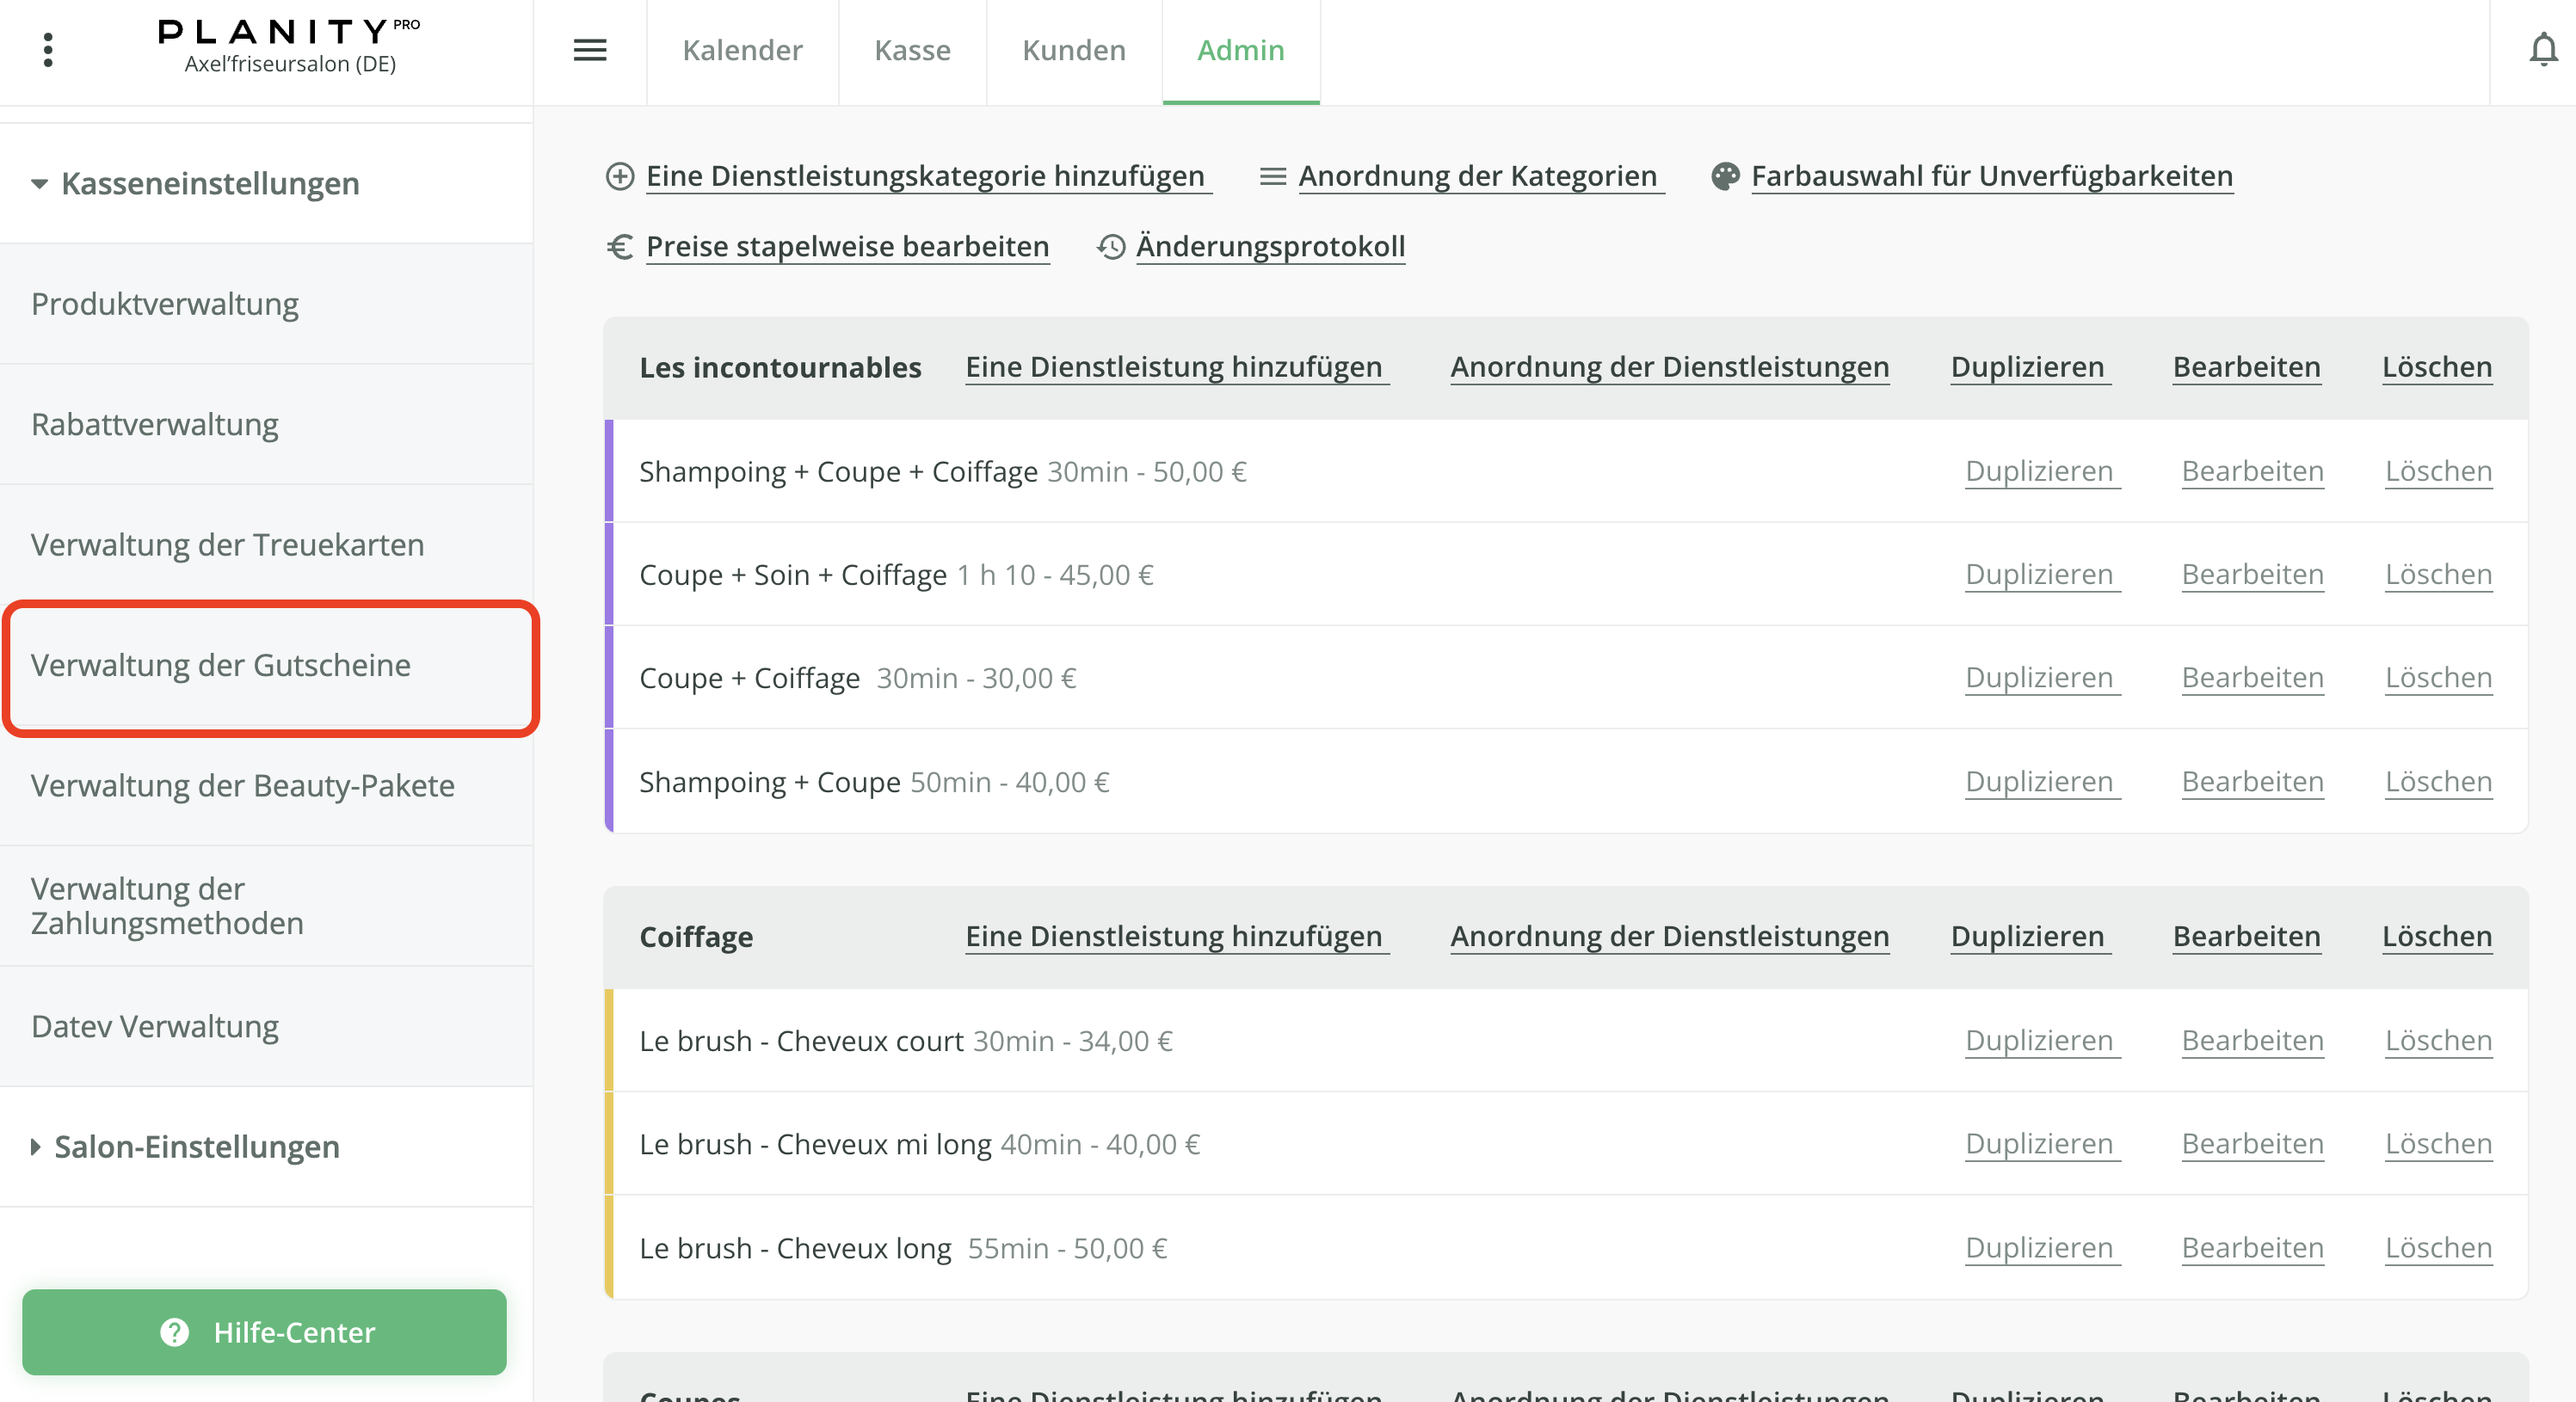Open Rabattverwaltung in the sidebar

point(266,425)
